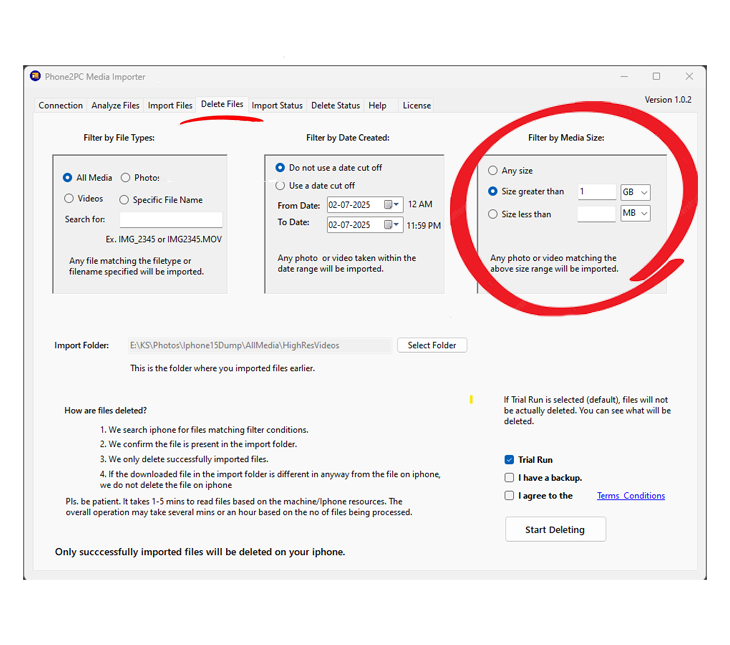
Task: Click the Import Folder path field
Action: [x=260, y=346]
